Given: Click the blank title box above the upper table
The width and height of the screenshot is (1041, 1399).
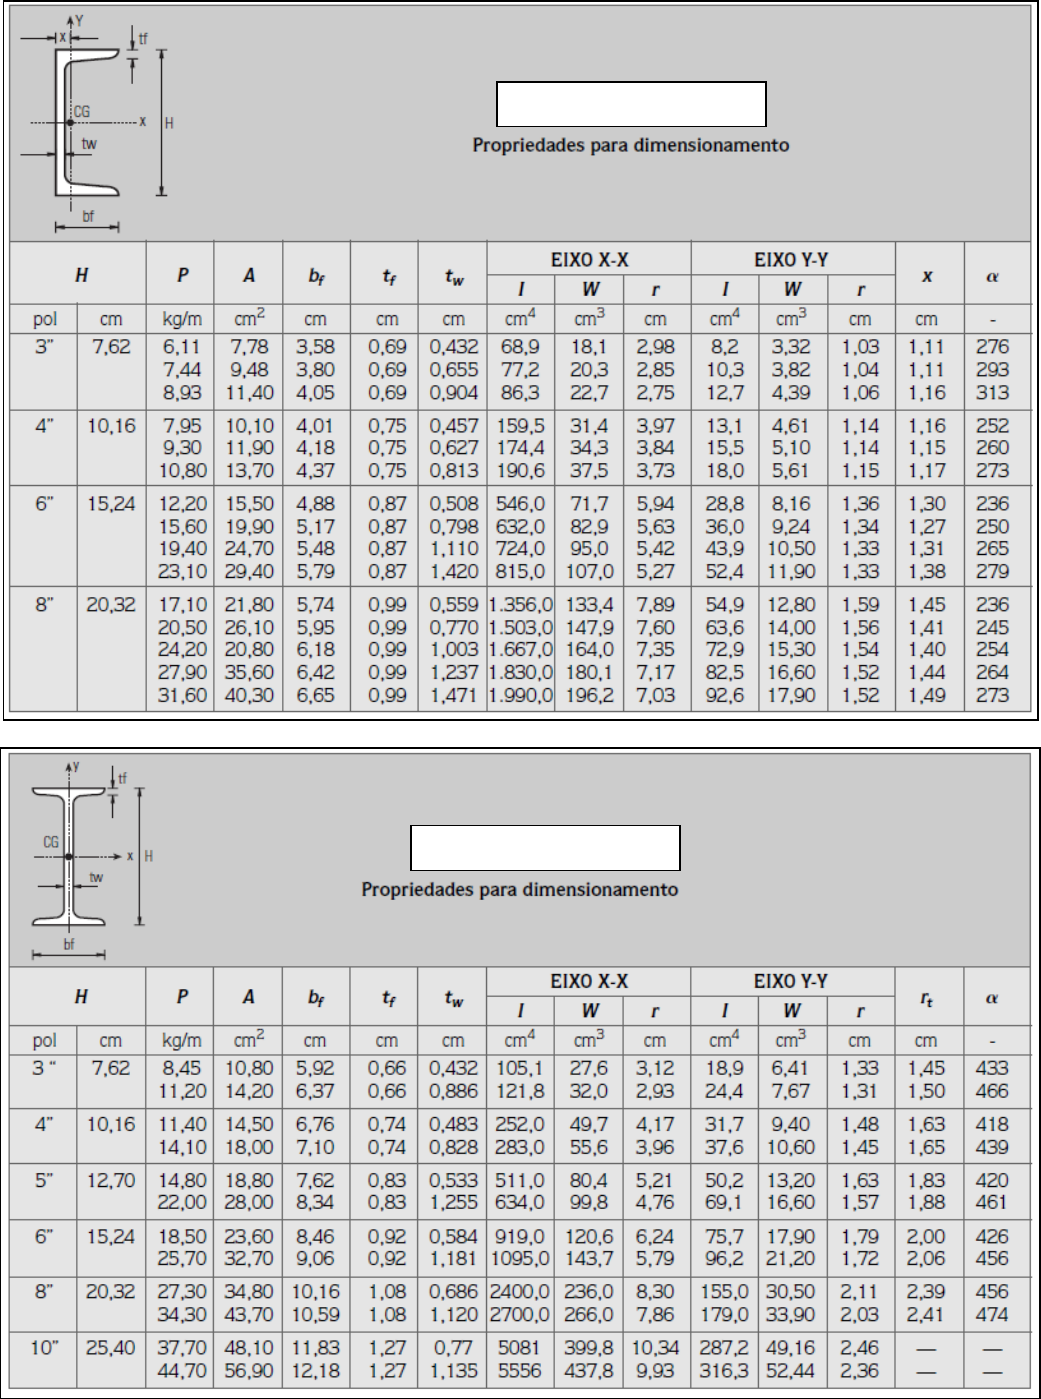Looking at the screenshot, I should [631, 104].
